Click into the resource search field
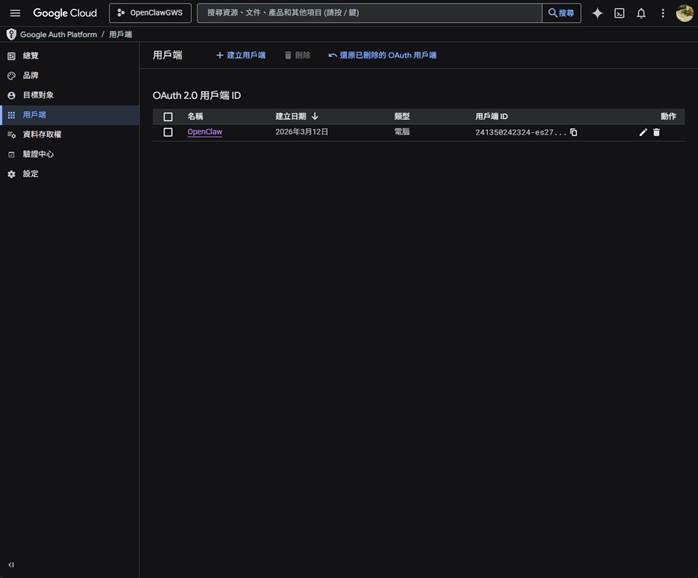This screenshot has height=578, width=698. [x=370, y=13]
